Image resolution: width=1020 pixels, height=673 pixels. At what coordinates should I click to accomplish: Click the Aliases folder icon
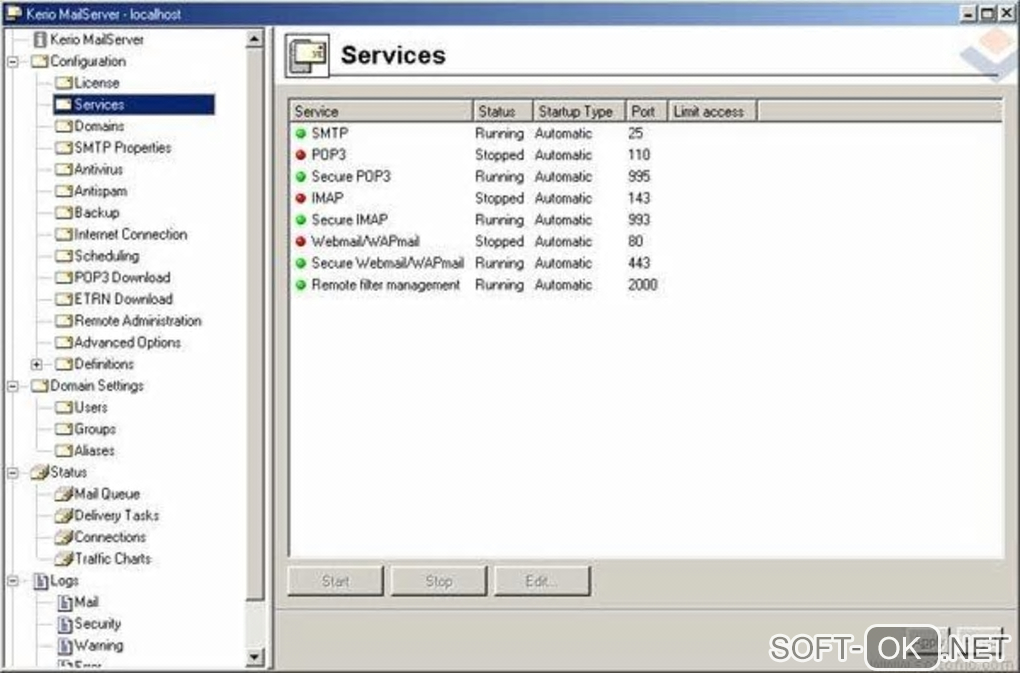coord(64,450)
